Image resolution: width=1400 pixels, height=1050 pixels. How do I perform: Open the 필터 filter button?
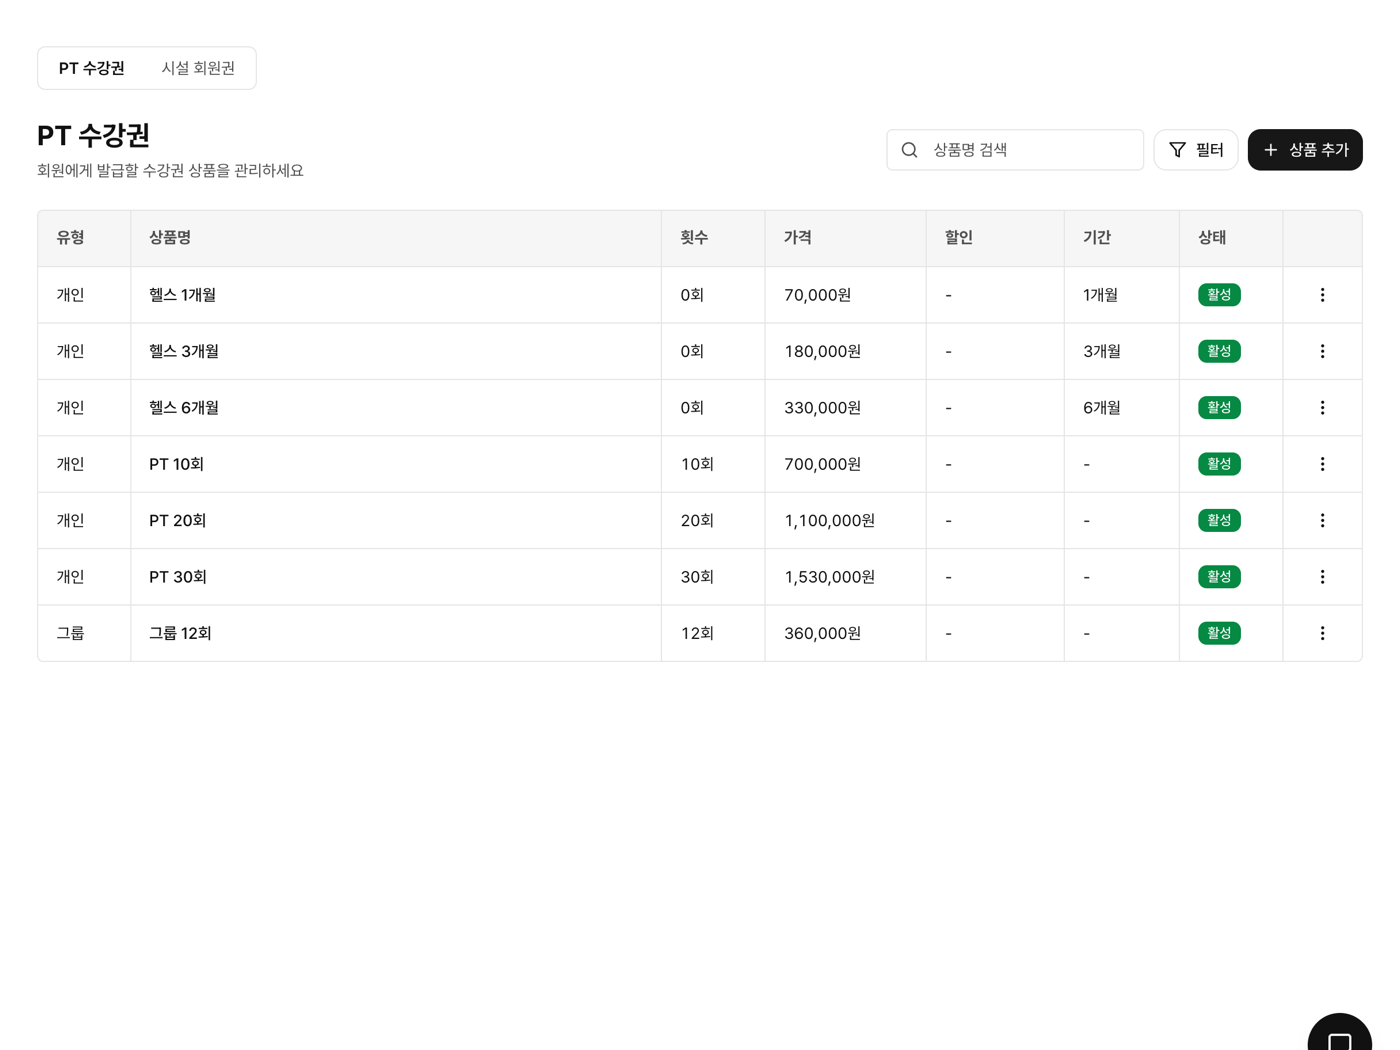pos(1196,150)
